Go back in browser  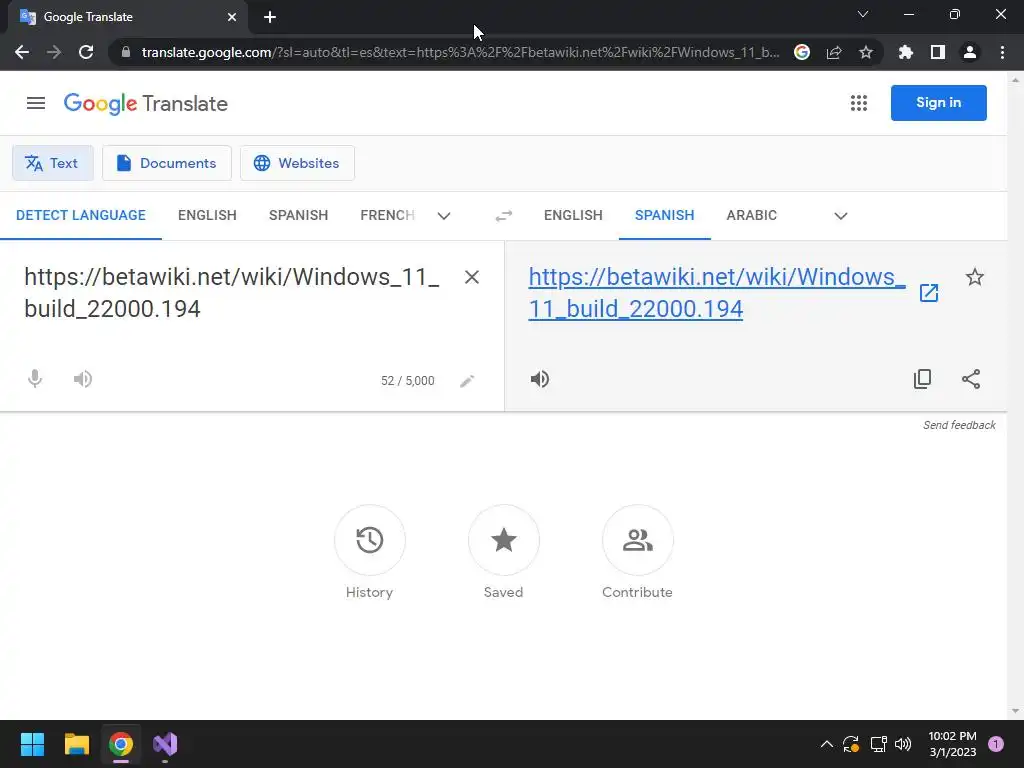(22, 52)
